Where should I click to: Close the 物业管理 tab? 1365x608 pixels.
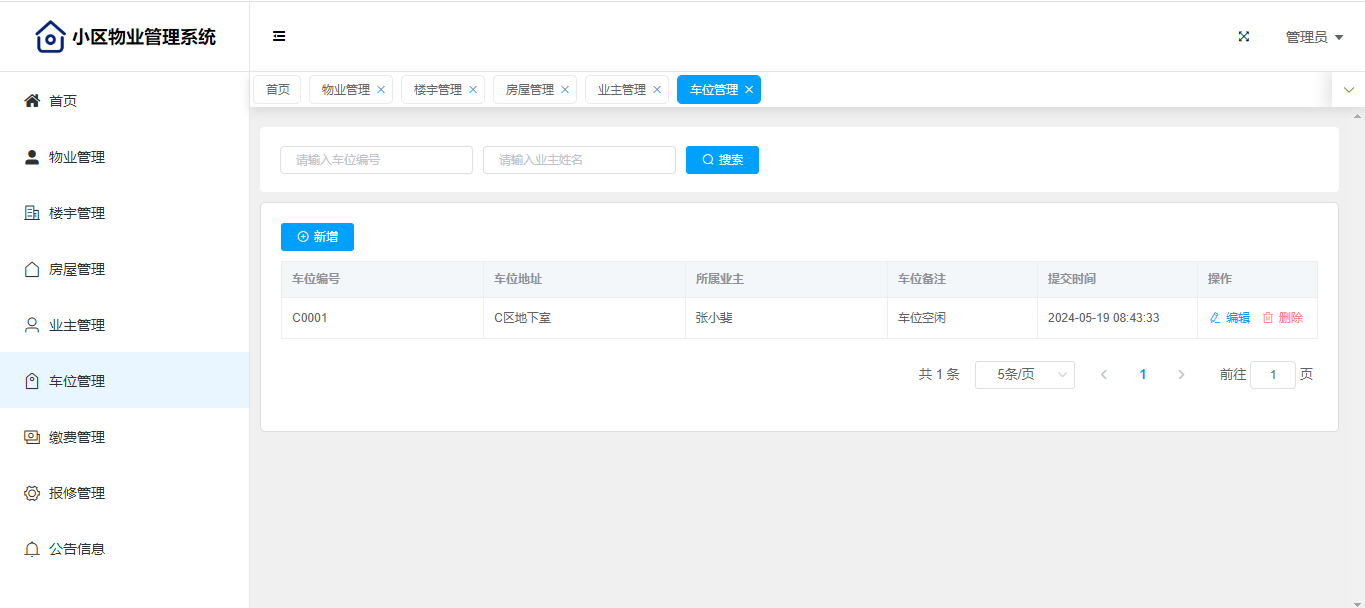point(381,90)
